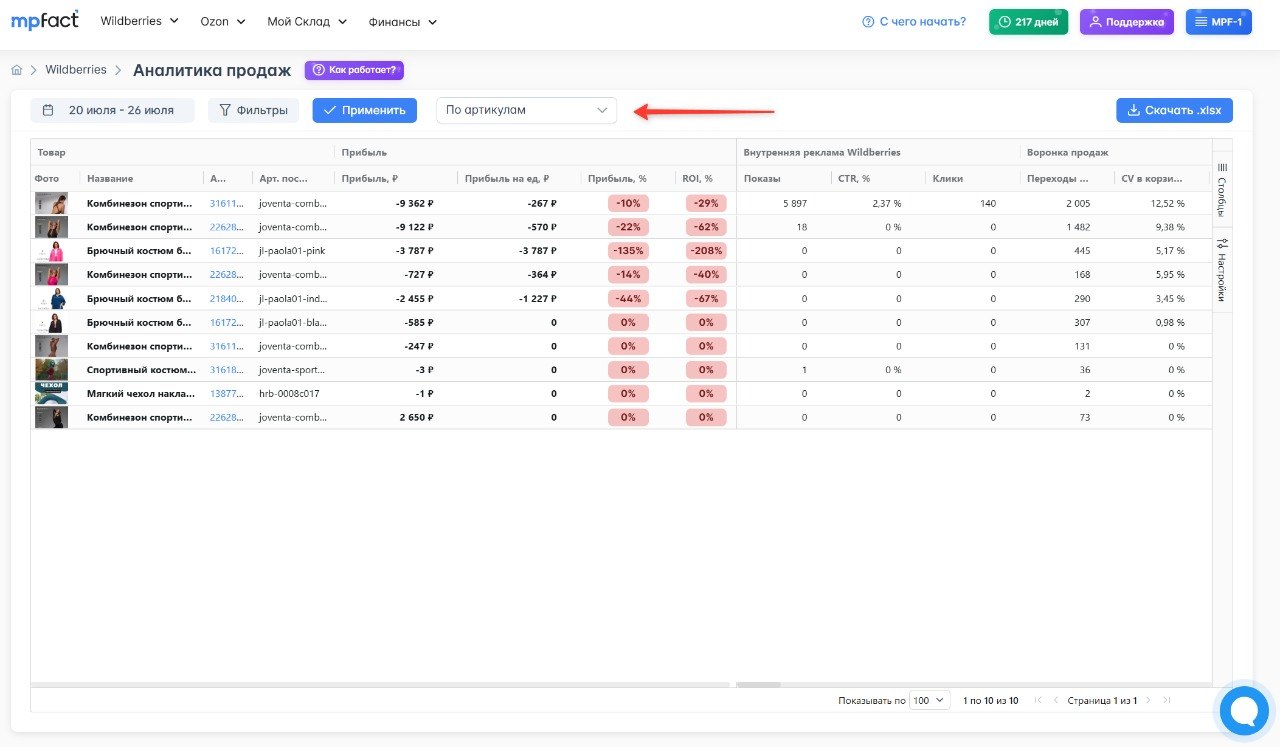Open the Финансы menu

[403, 21]
